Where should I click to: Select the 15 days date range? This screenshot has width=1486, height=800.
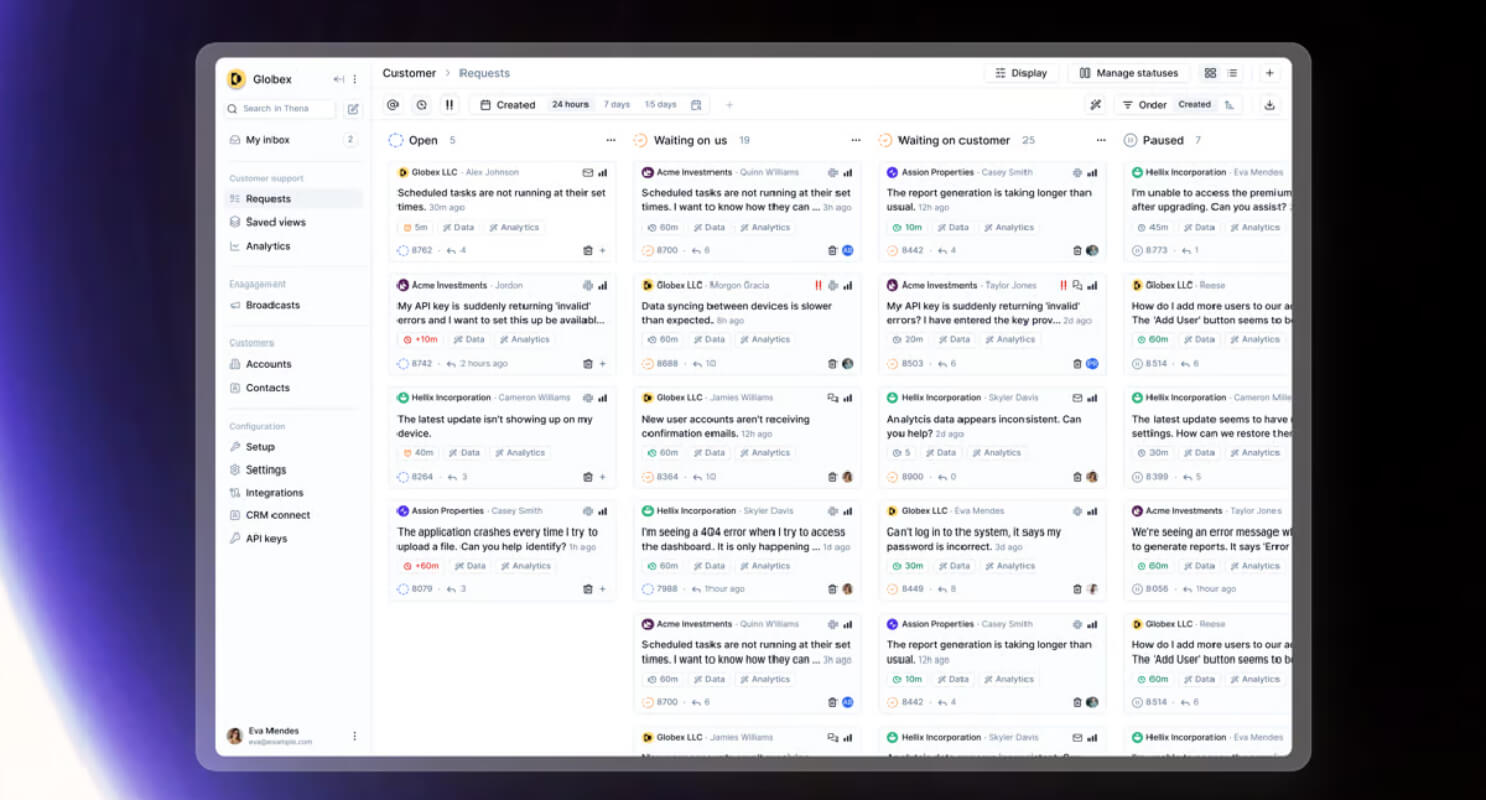click(x=660, y=104)
